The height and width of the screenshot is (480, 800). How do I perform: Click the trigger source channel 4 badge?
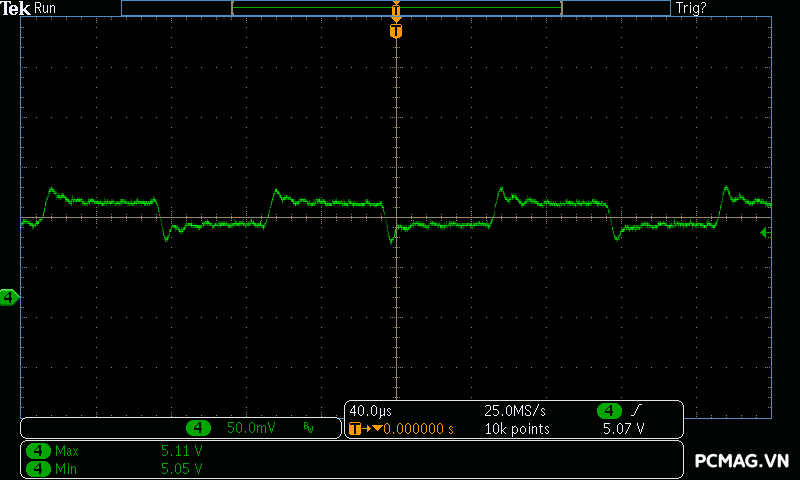[609, 411]
